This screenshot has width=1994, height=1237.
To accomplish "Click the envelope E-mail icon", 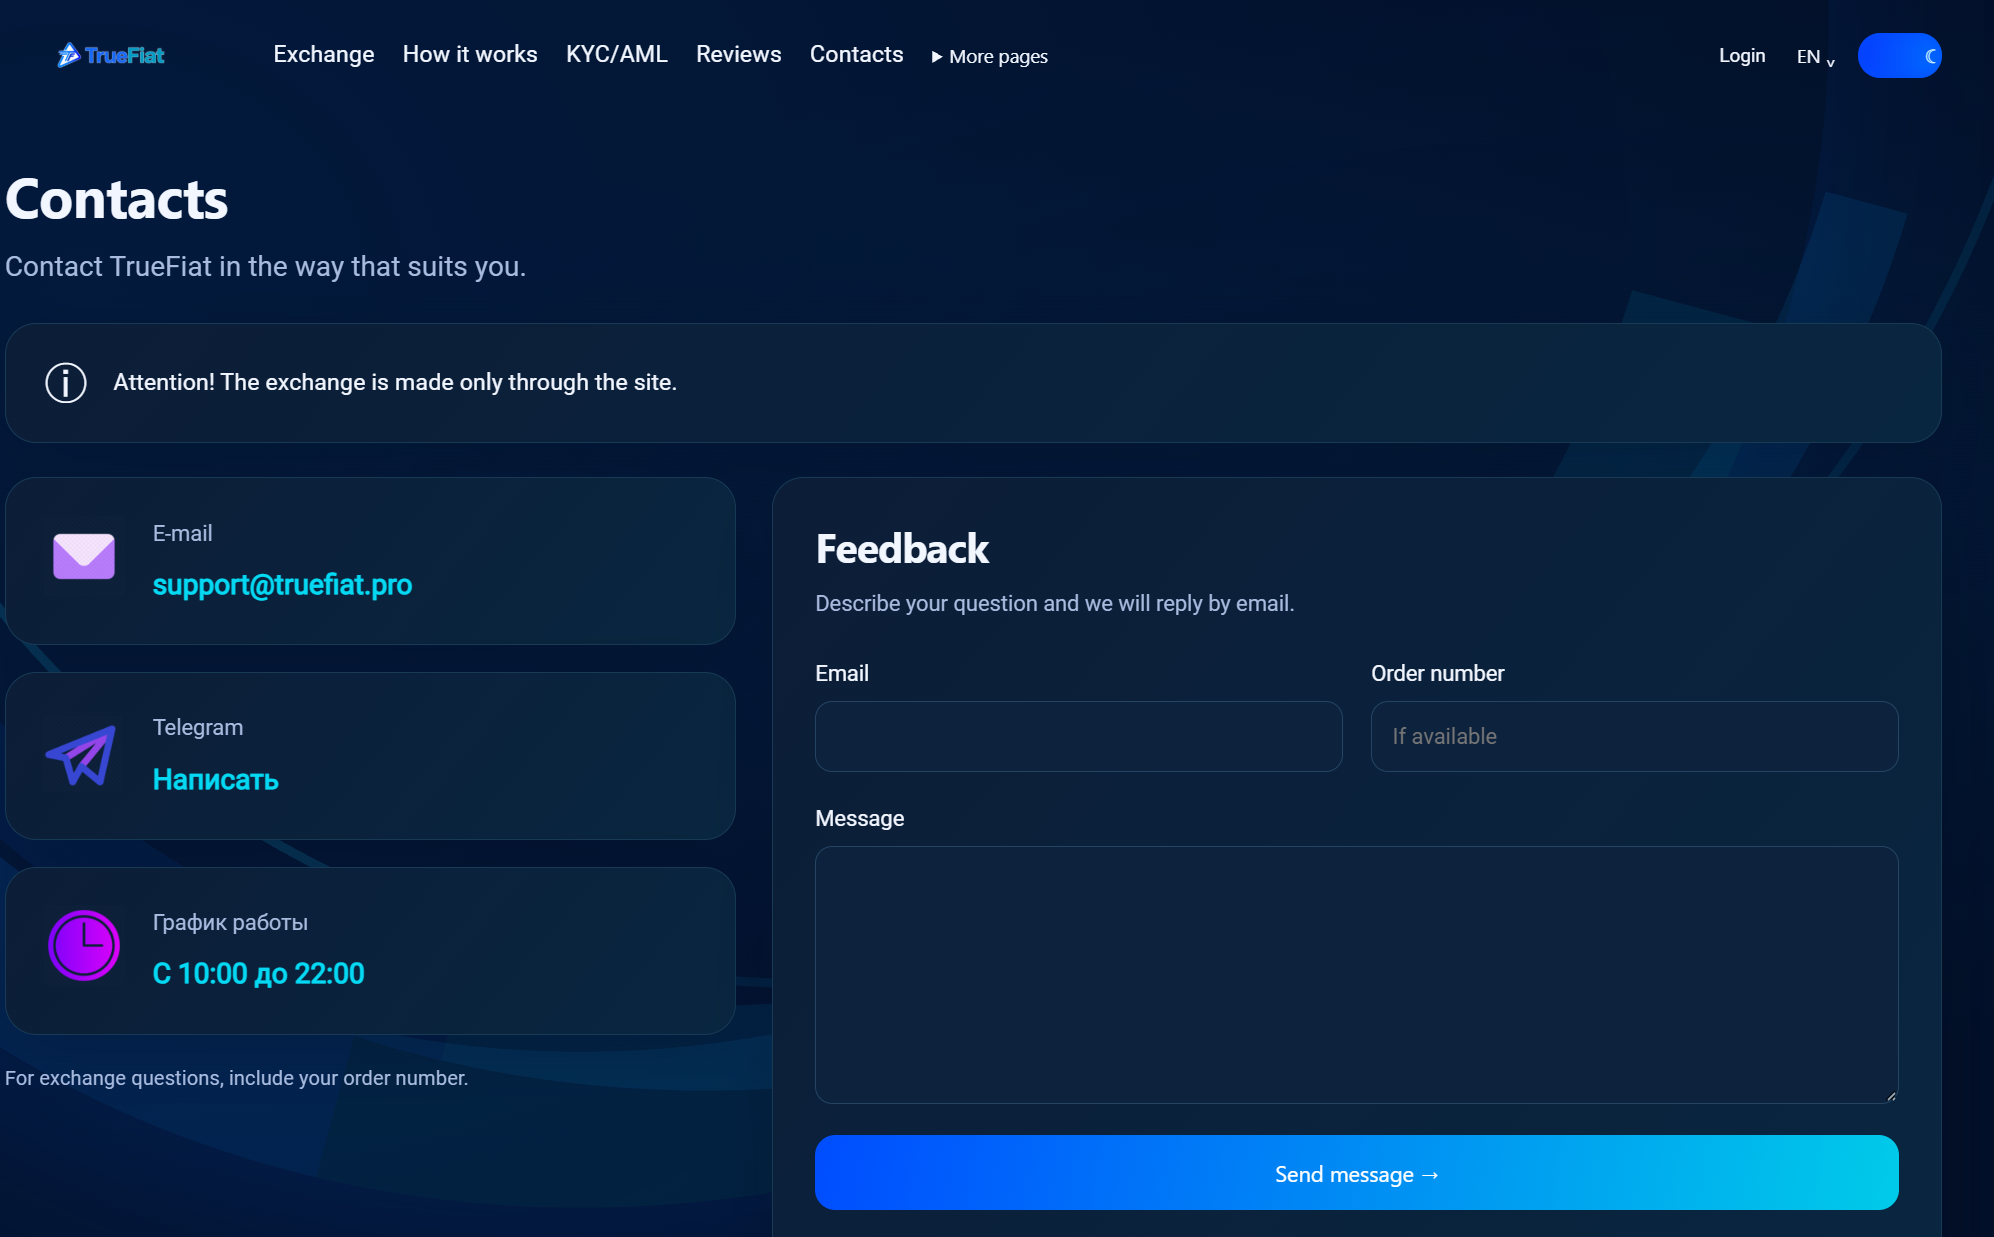I will tap(84, 556).
